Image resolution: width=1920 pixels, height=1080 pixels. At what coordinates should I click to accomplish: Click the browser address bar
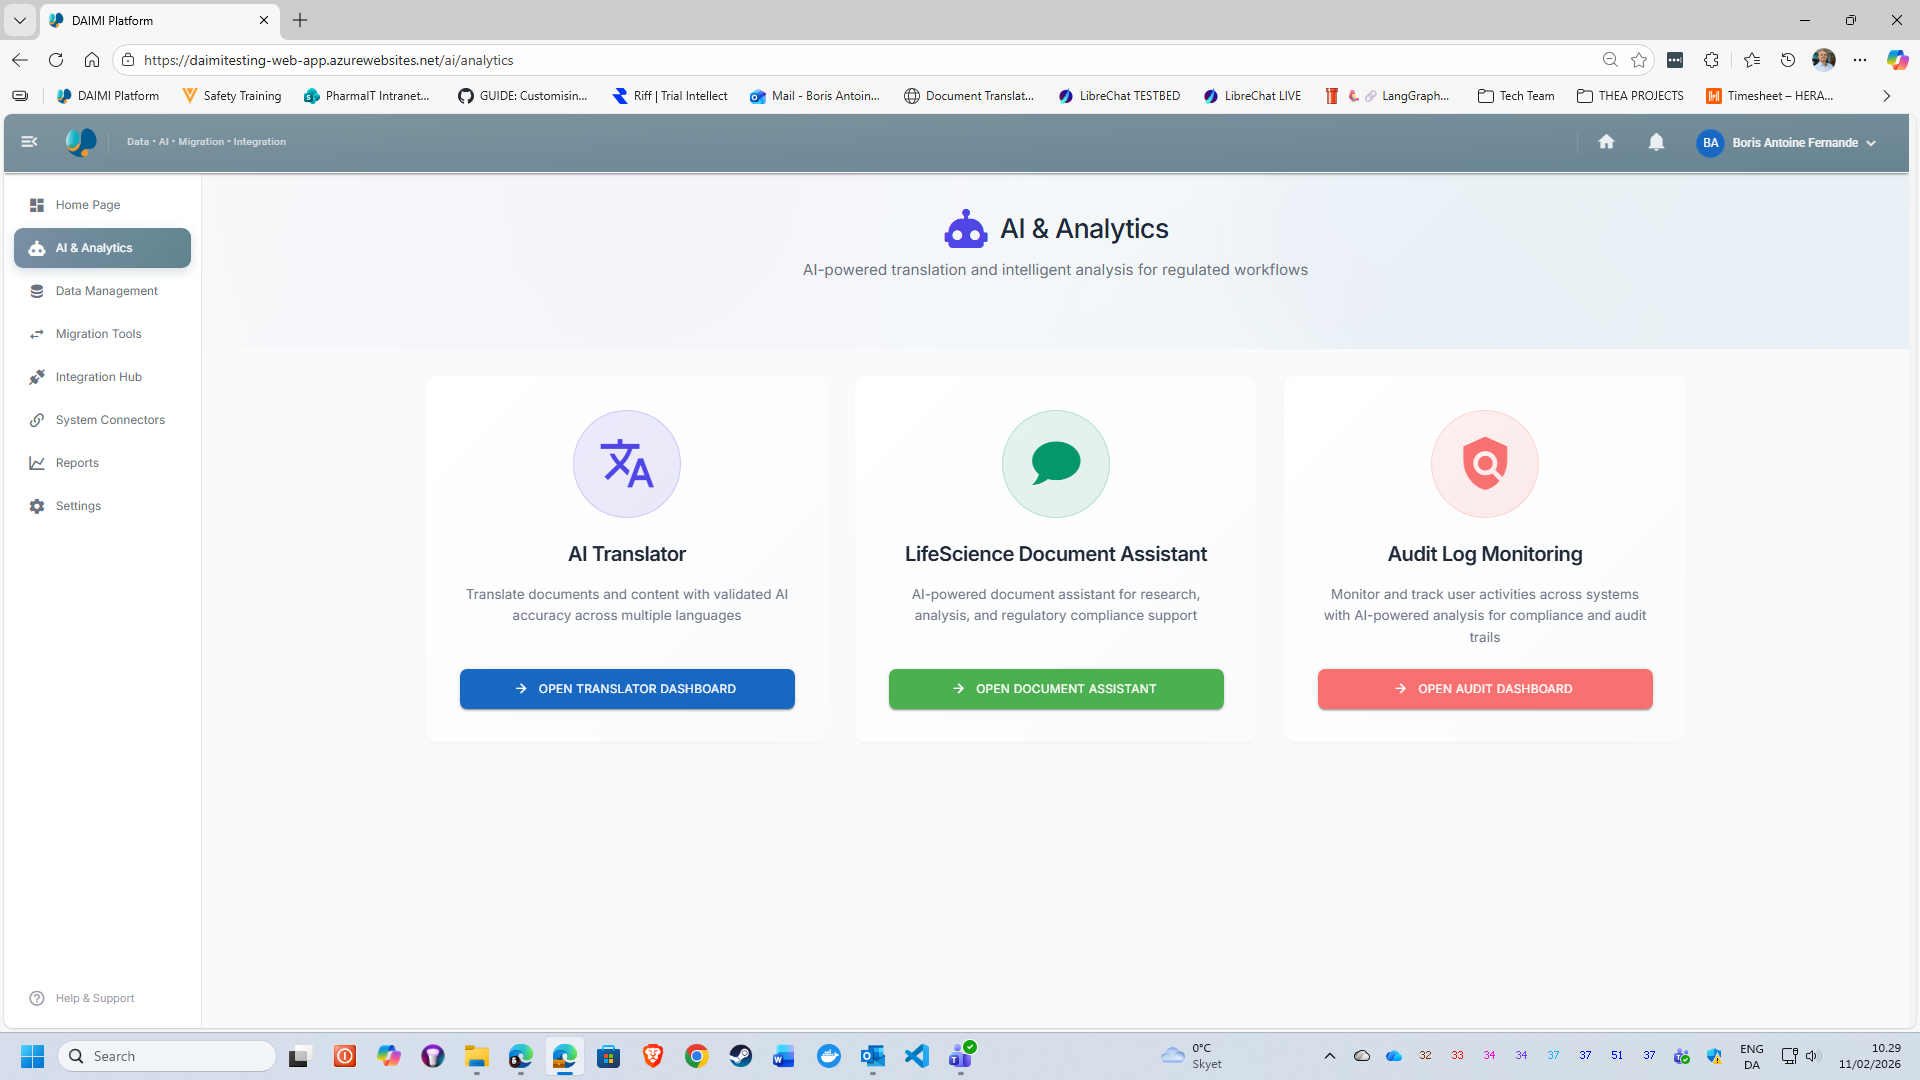(860, 60)
